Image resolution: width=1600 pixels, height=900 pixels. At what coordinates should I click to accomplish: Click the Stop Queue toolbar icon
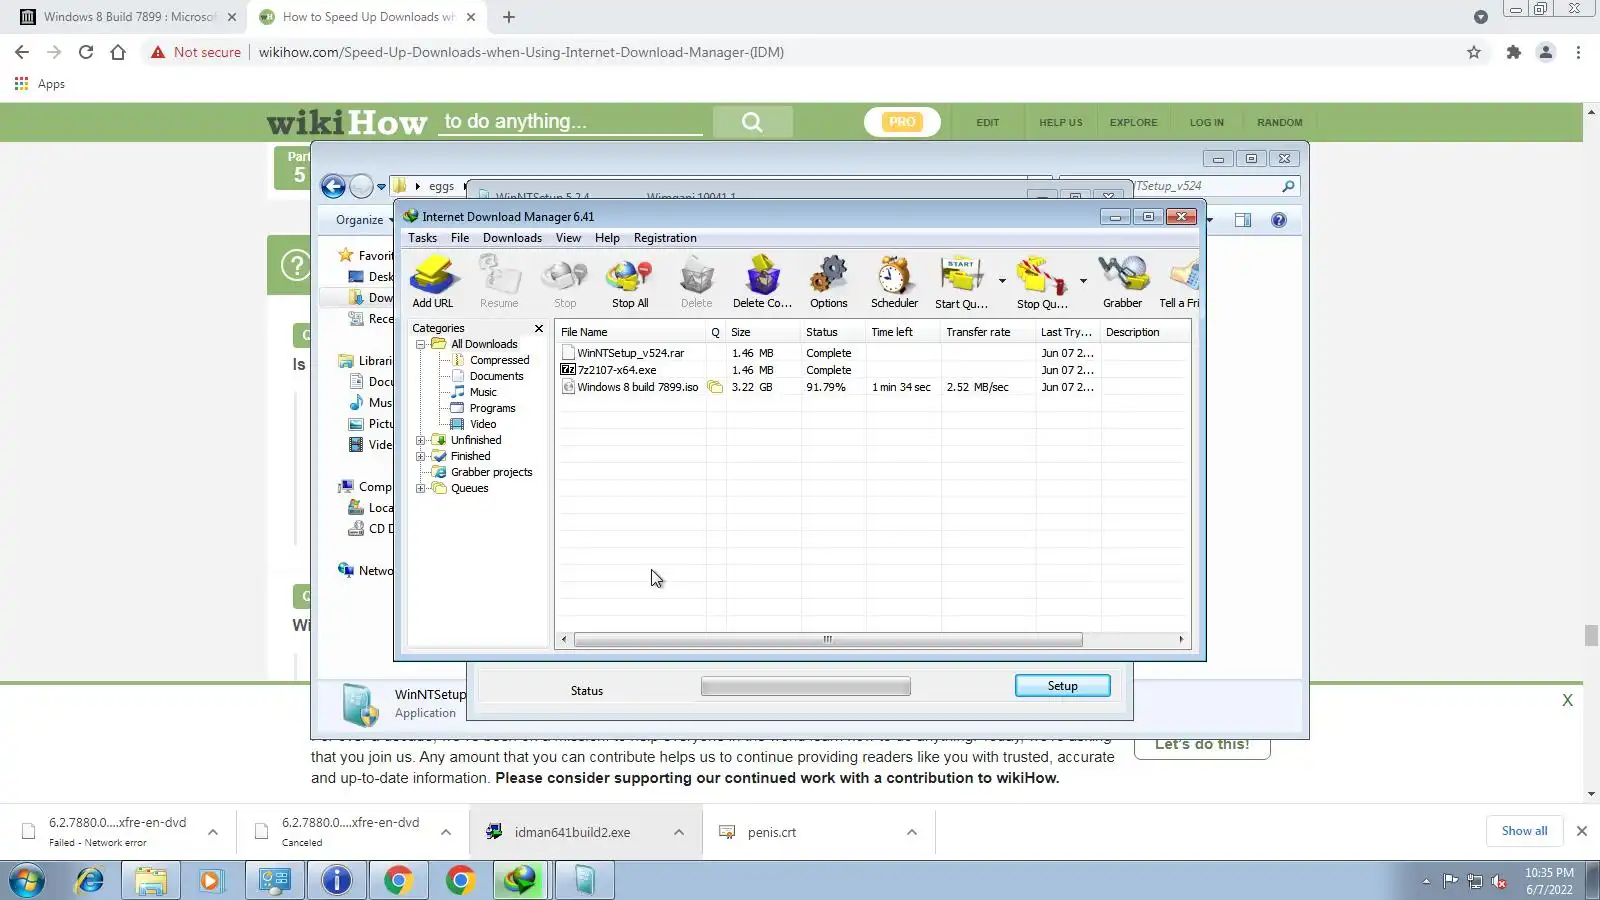pyautogui.click(x=1042, y=281)
